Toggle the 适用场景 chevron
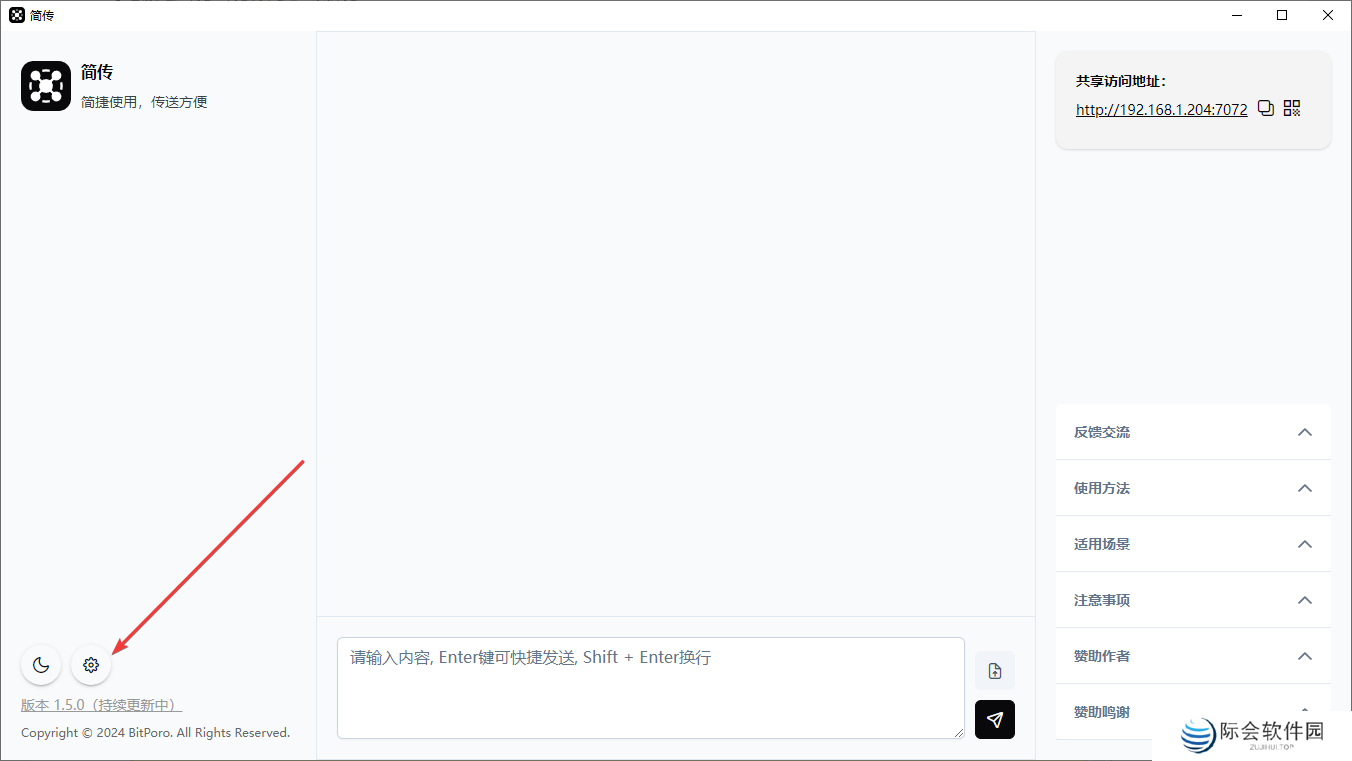The height and width of the screenshot is (761, 1352). [1304, 544]
